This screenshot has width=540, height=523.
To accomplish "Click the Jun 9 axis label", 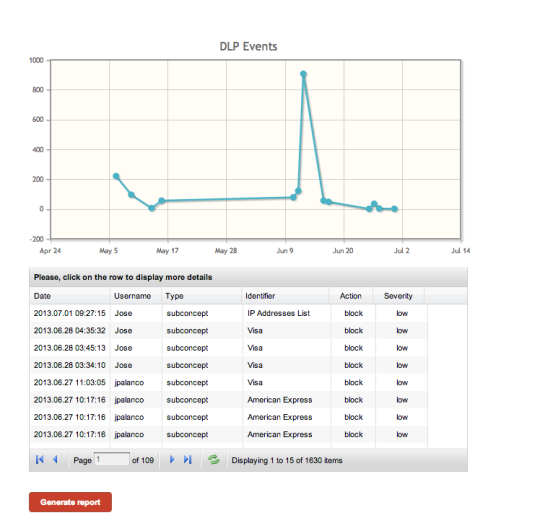I will (x=284, y=251).
